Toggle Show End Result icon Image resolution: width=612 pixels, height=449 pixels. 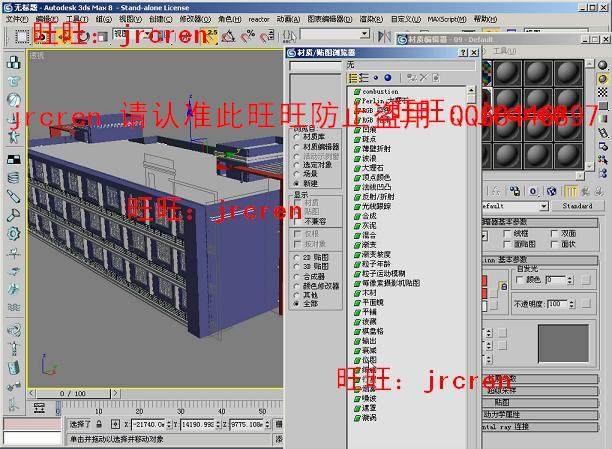pos(571,191)
